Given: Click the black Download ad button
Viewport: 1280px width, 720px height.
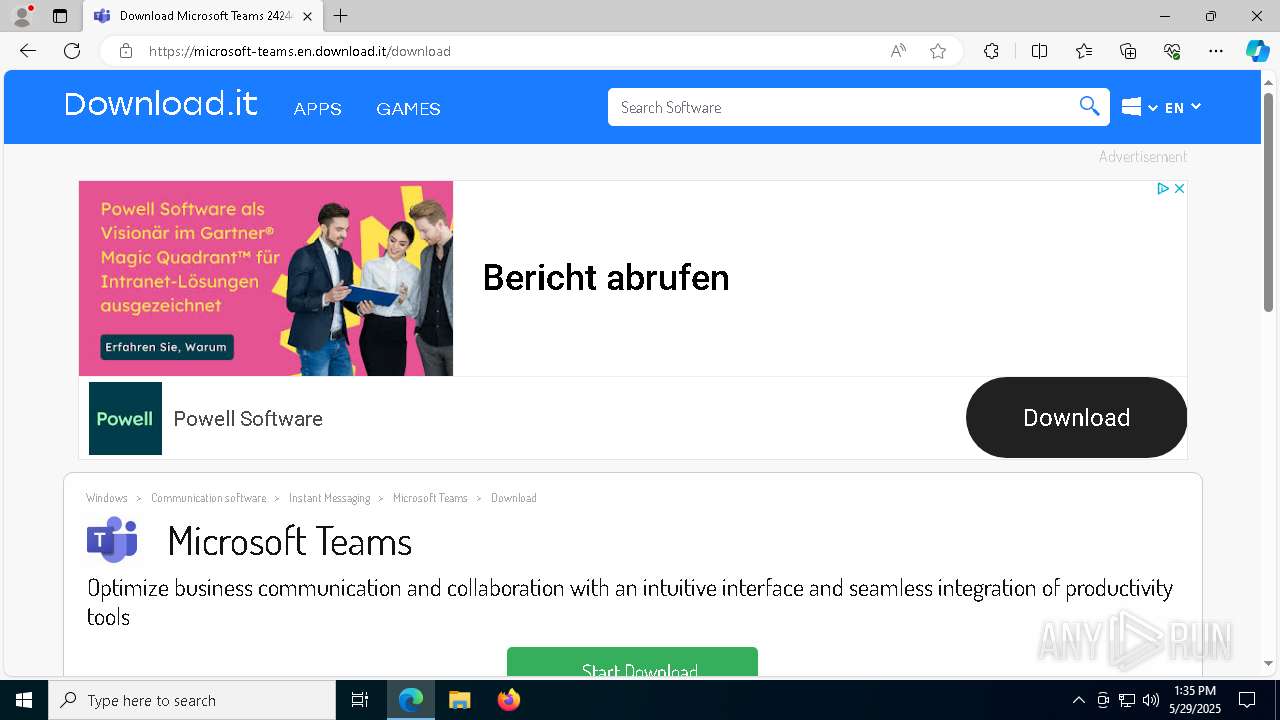Looking at the screenshot, I should pyautogui.click(x=1076, y=417).
